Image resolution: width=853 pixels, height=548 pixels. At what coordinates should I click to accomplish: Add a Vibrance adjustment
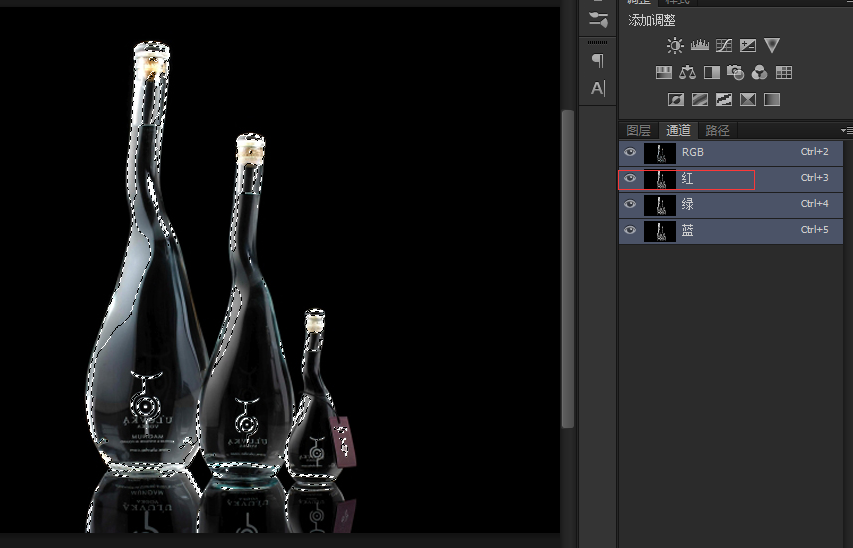[x=772, y=45]
